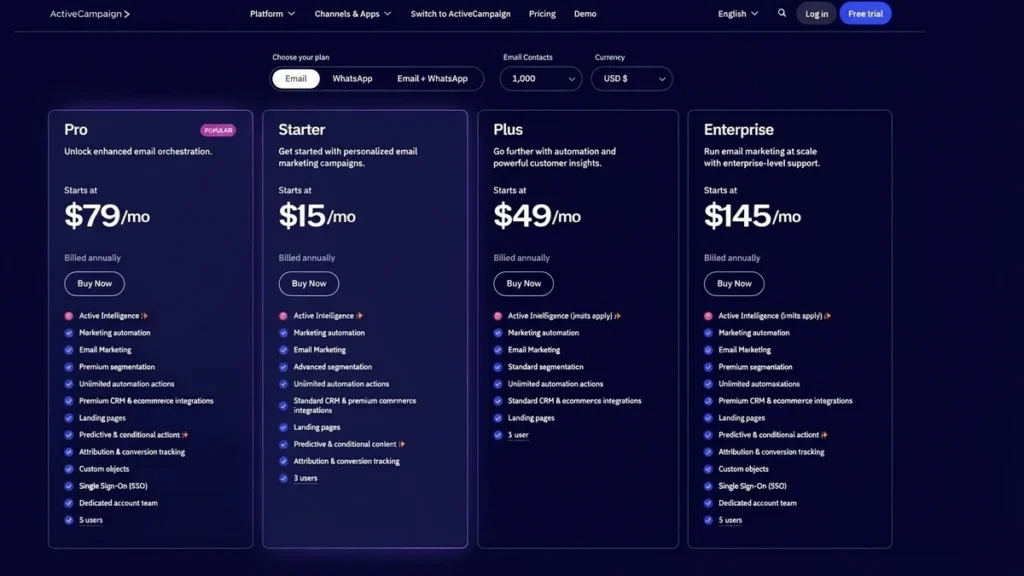The image size is (1024, 576).
Task: Click the 5 users link in Pro
Action: 91,520
